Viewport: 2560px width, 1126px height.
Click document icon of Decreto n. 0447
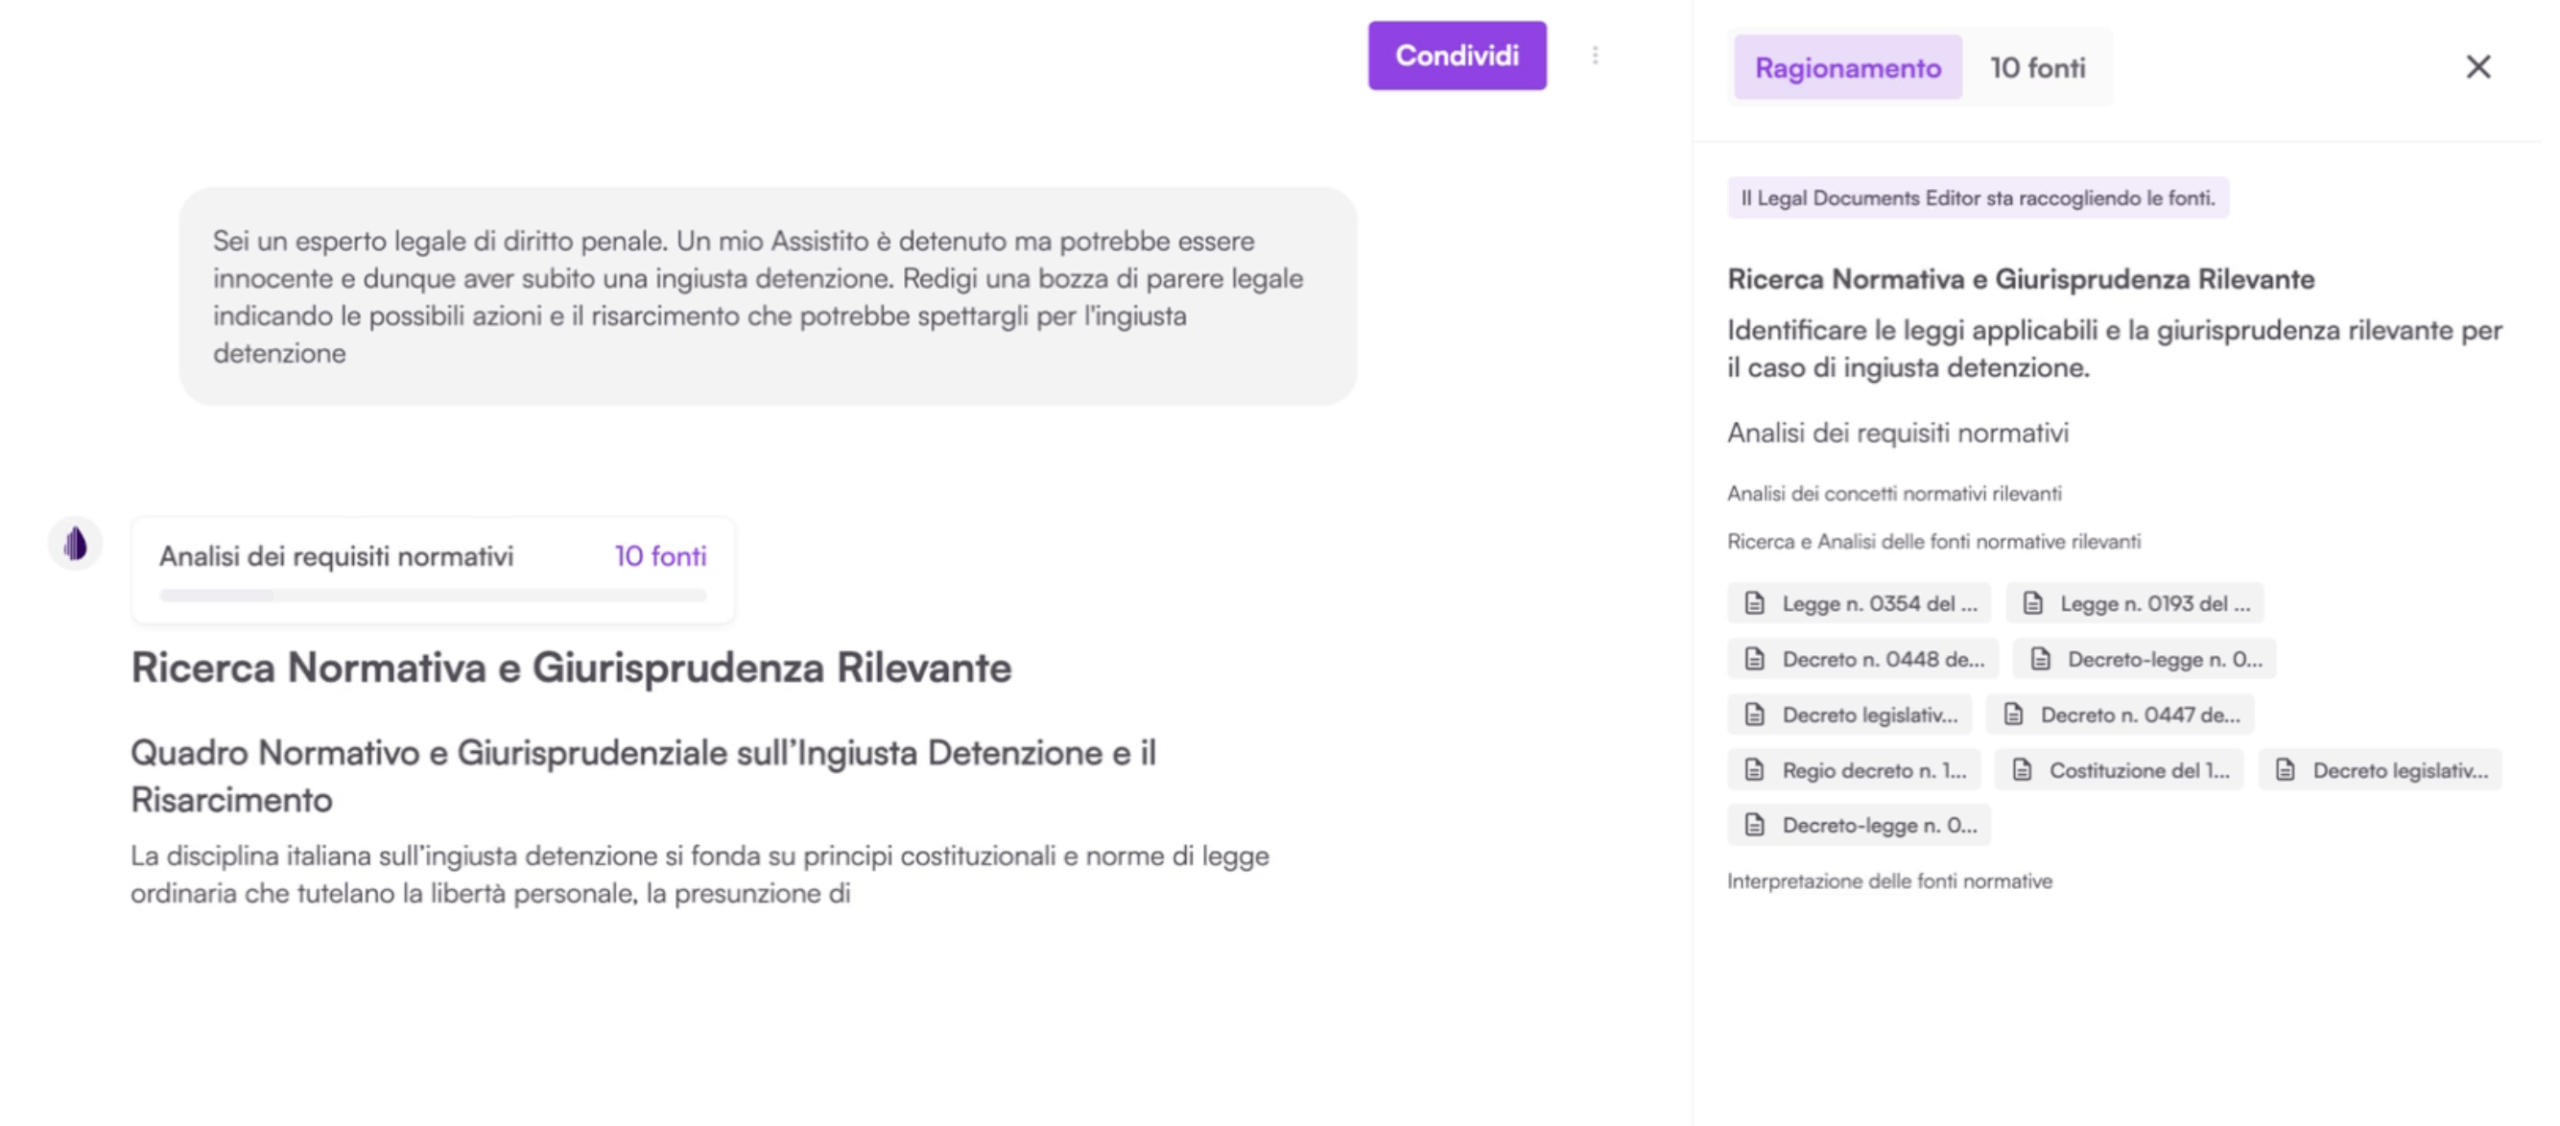pyautogui.click(x=2013, y=715)
